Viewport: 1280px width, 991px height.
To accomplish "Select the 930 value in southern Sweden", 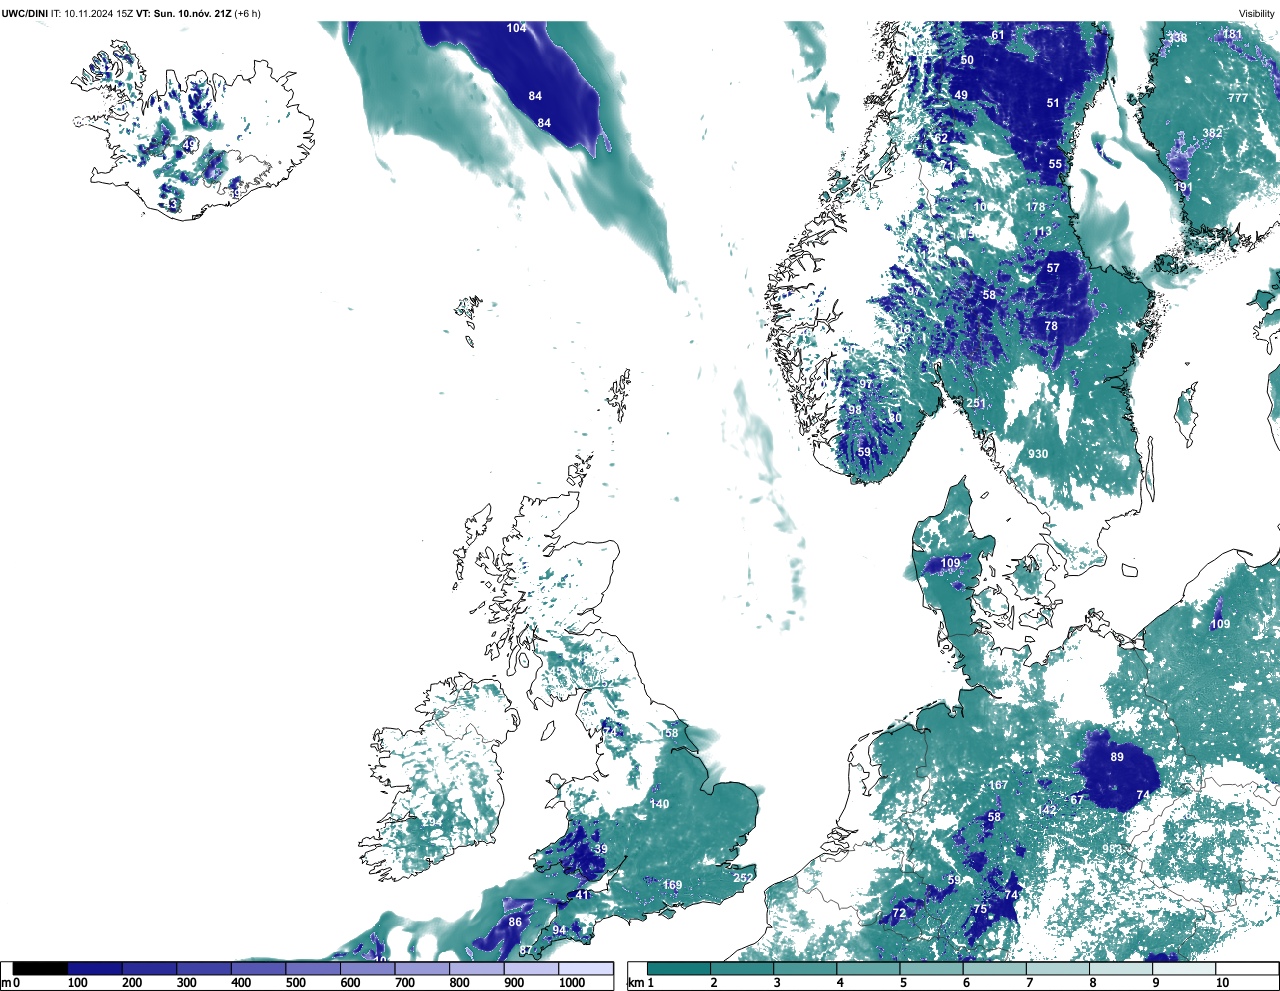I will point(1038,454).
